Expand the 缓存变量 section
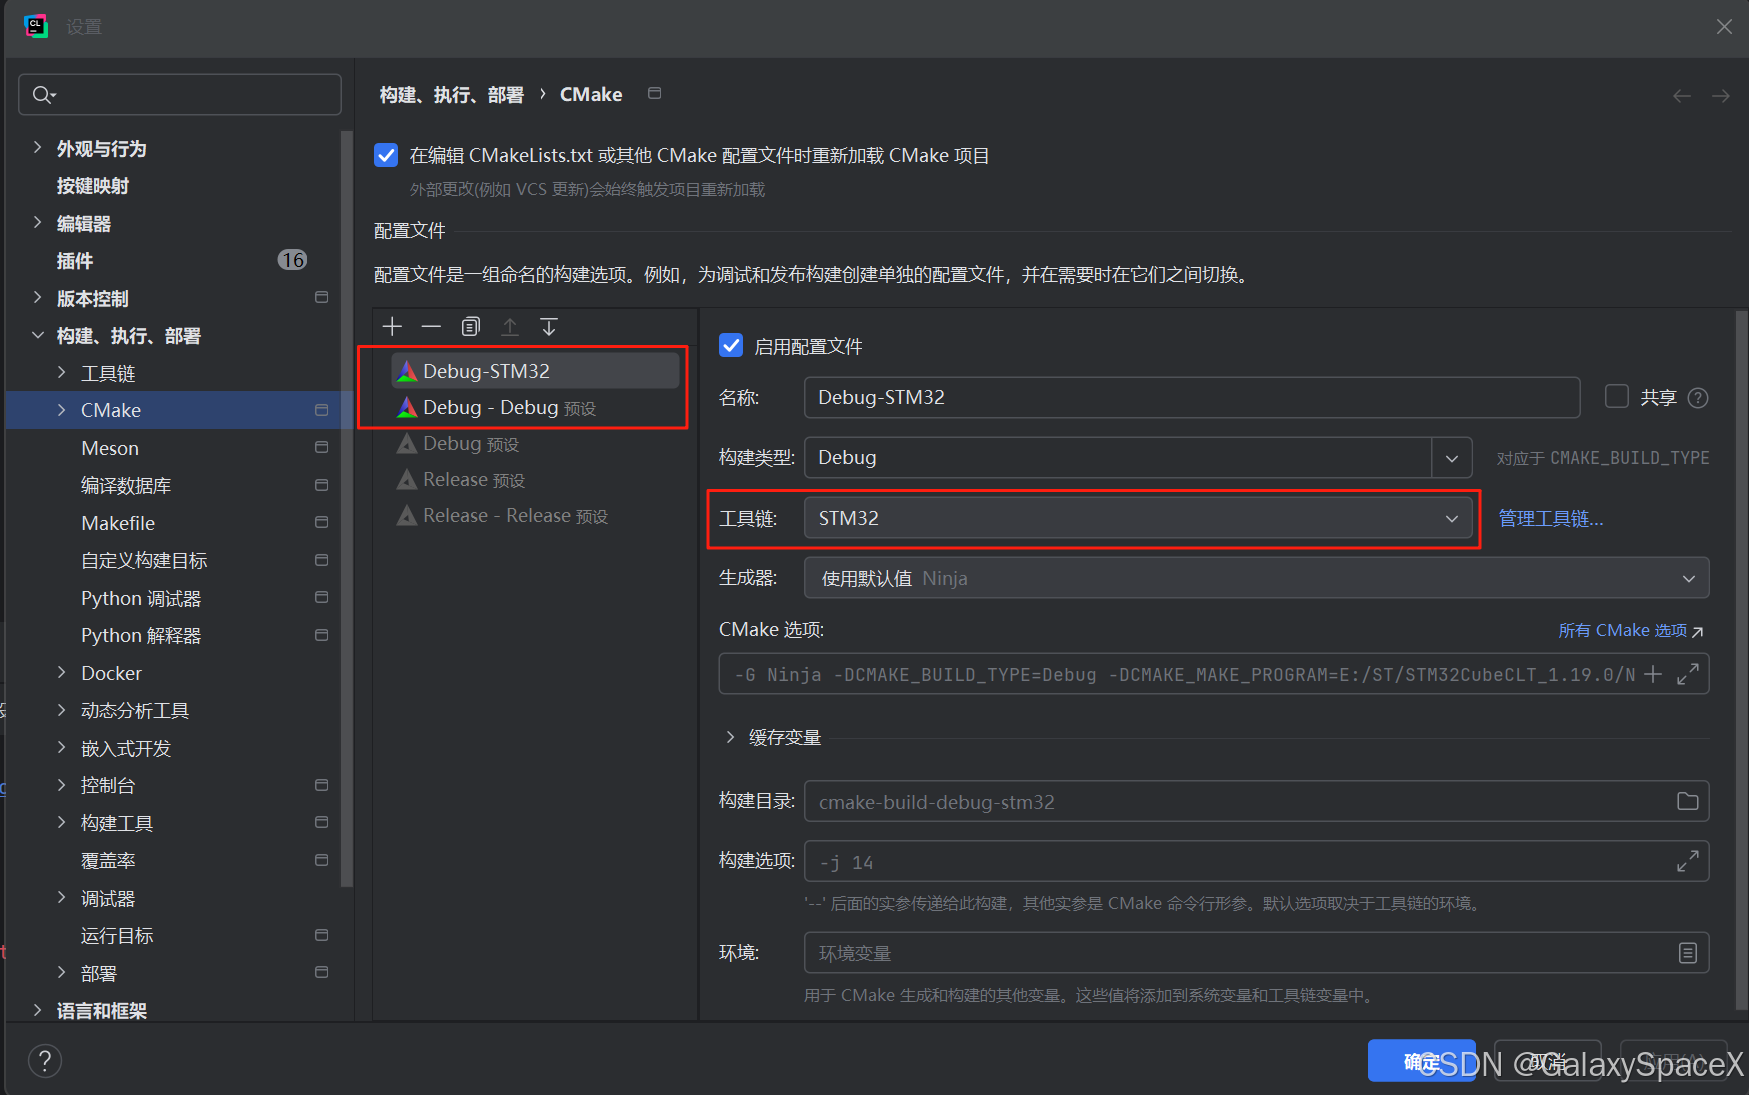Viewport: 1749px width, 1095px height. click(730, 737)
